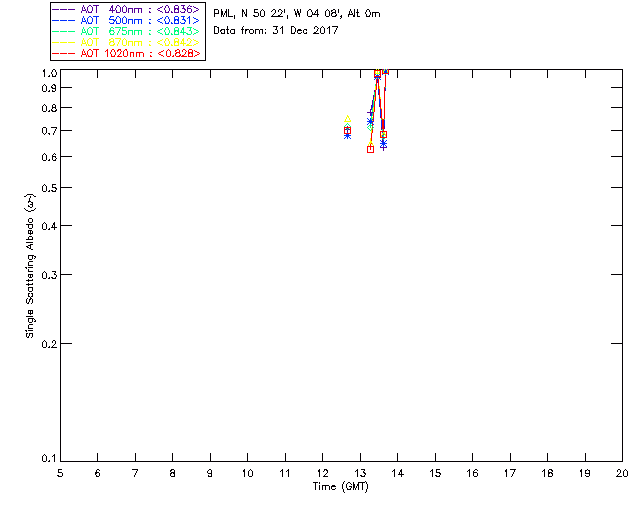Viewport: 640px width, 512px height.
Task: Click the hour 18 x-axis tick label
Action: click(547, 473)
